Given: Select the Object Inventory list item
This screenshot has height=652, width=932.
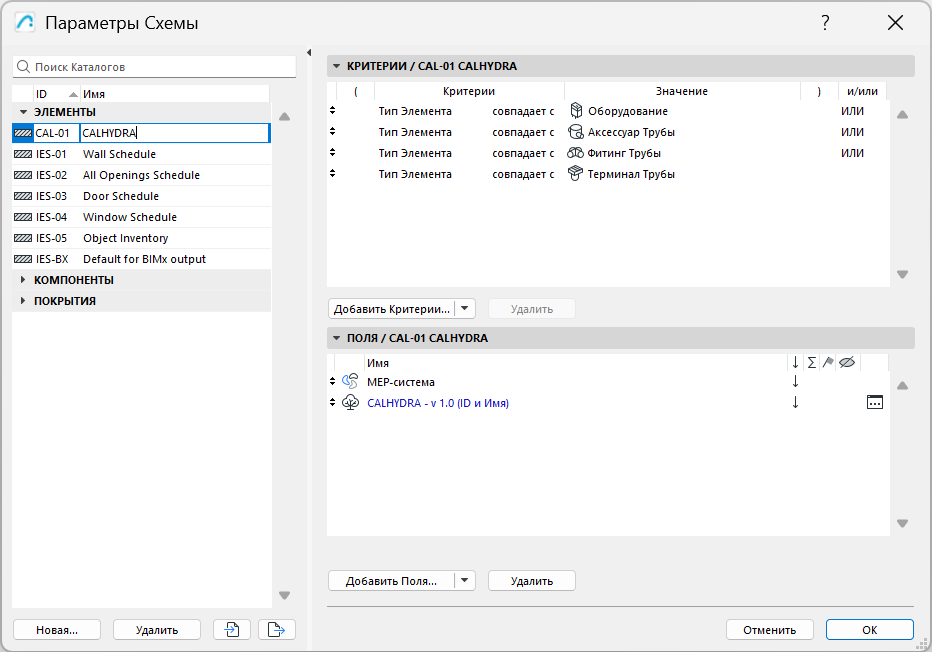Looking at the screenshot, I should pyautogui.click(x=125, y=238).
